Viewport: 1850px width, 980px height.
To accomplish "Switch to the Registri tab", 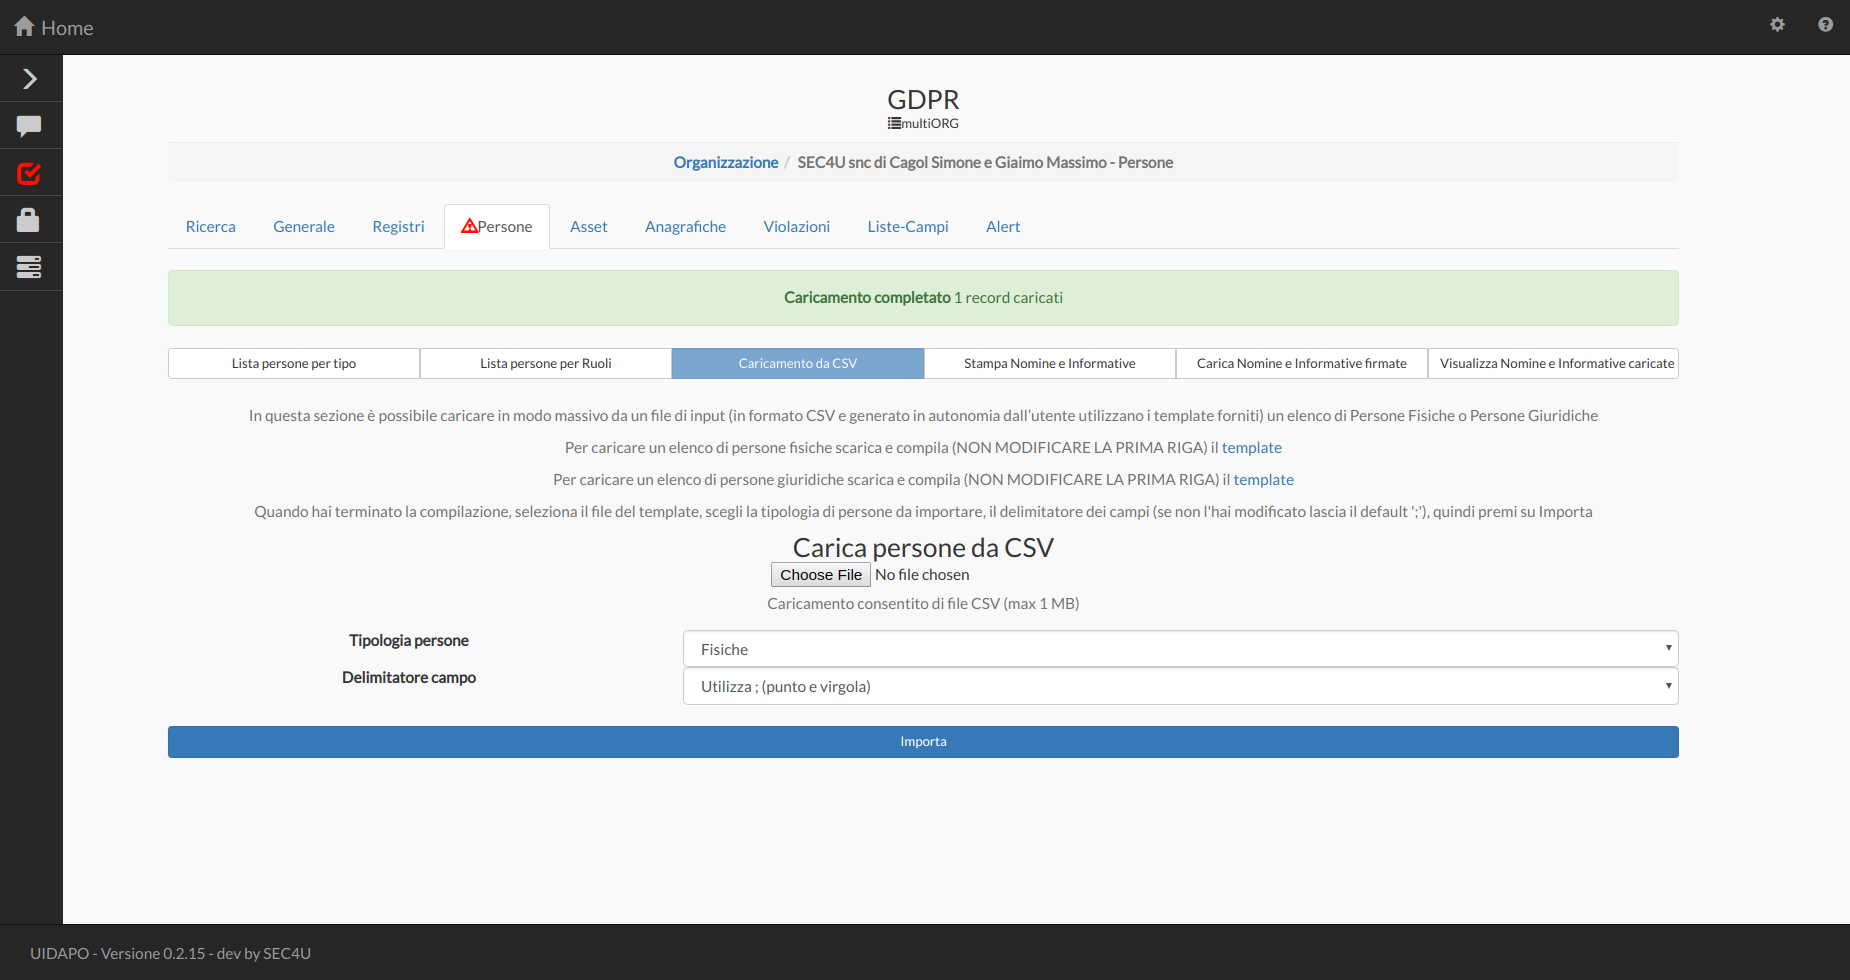I will tap(398, 227).
